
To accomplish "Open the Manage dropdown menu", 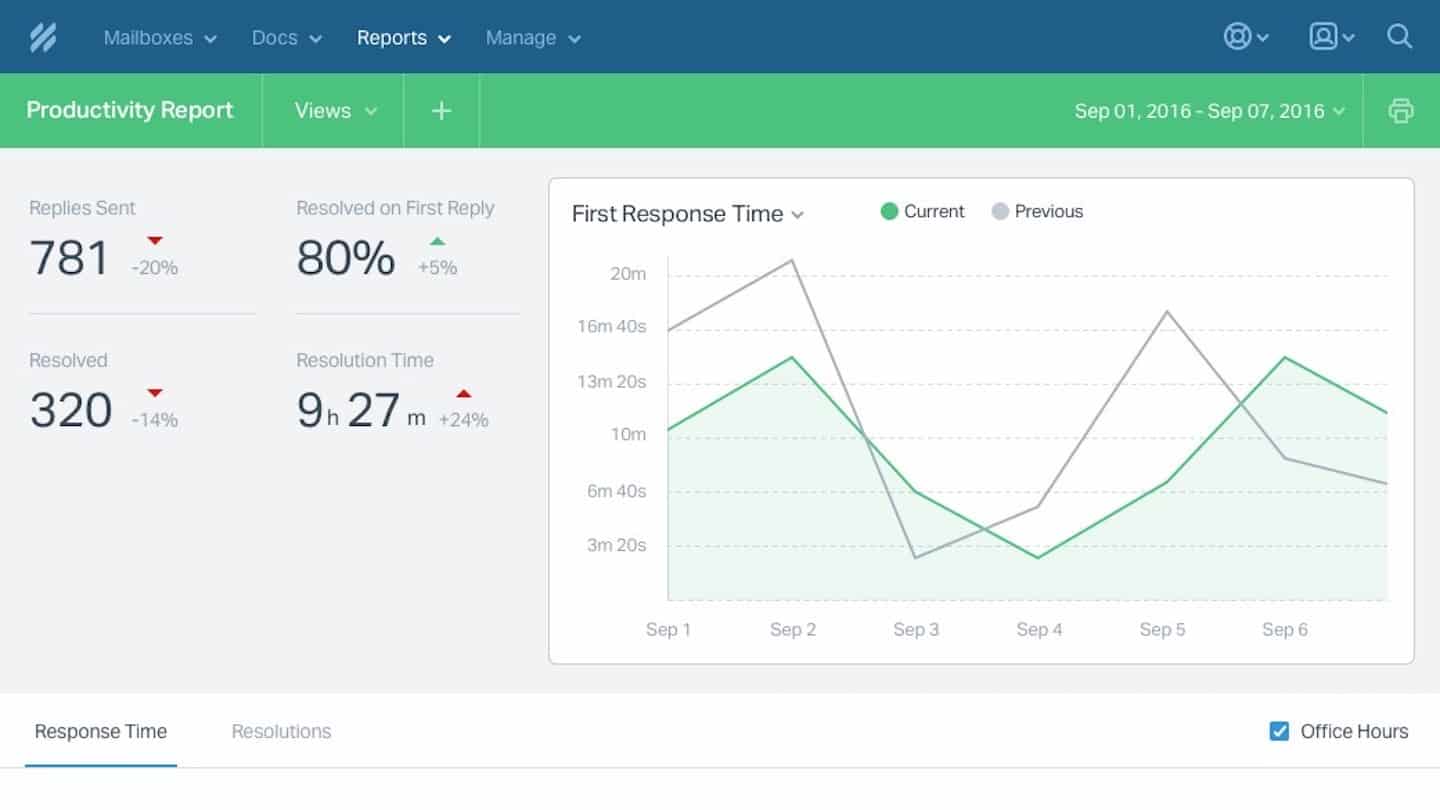I will [x=533, y=38].
